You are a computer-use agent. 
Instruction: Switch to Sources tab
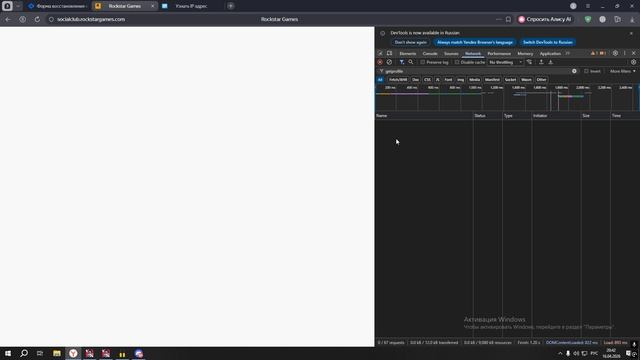click(x=451, y=53)
